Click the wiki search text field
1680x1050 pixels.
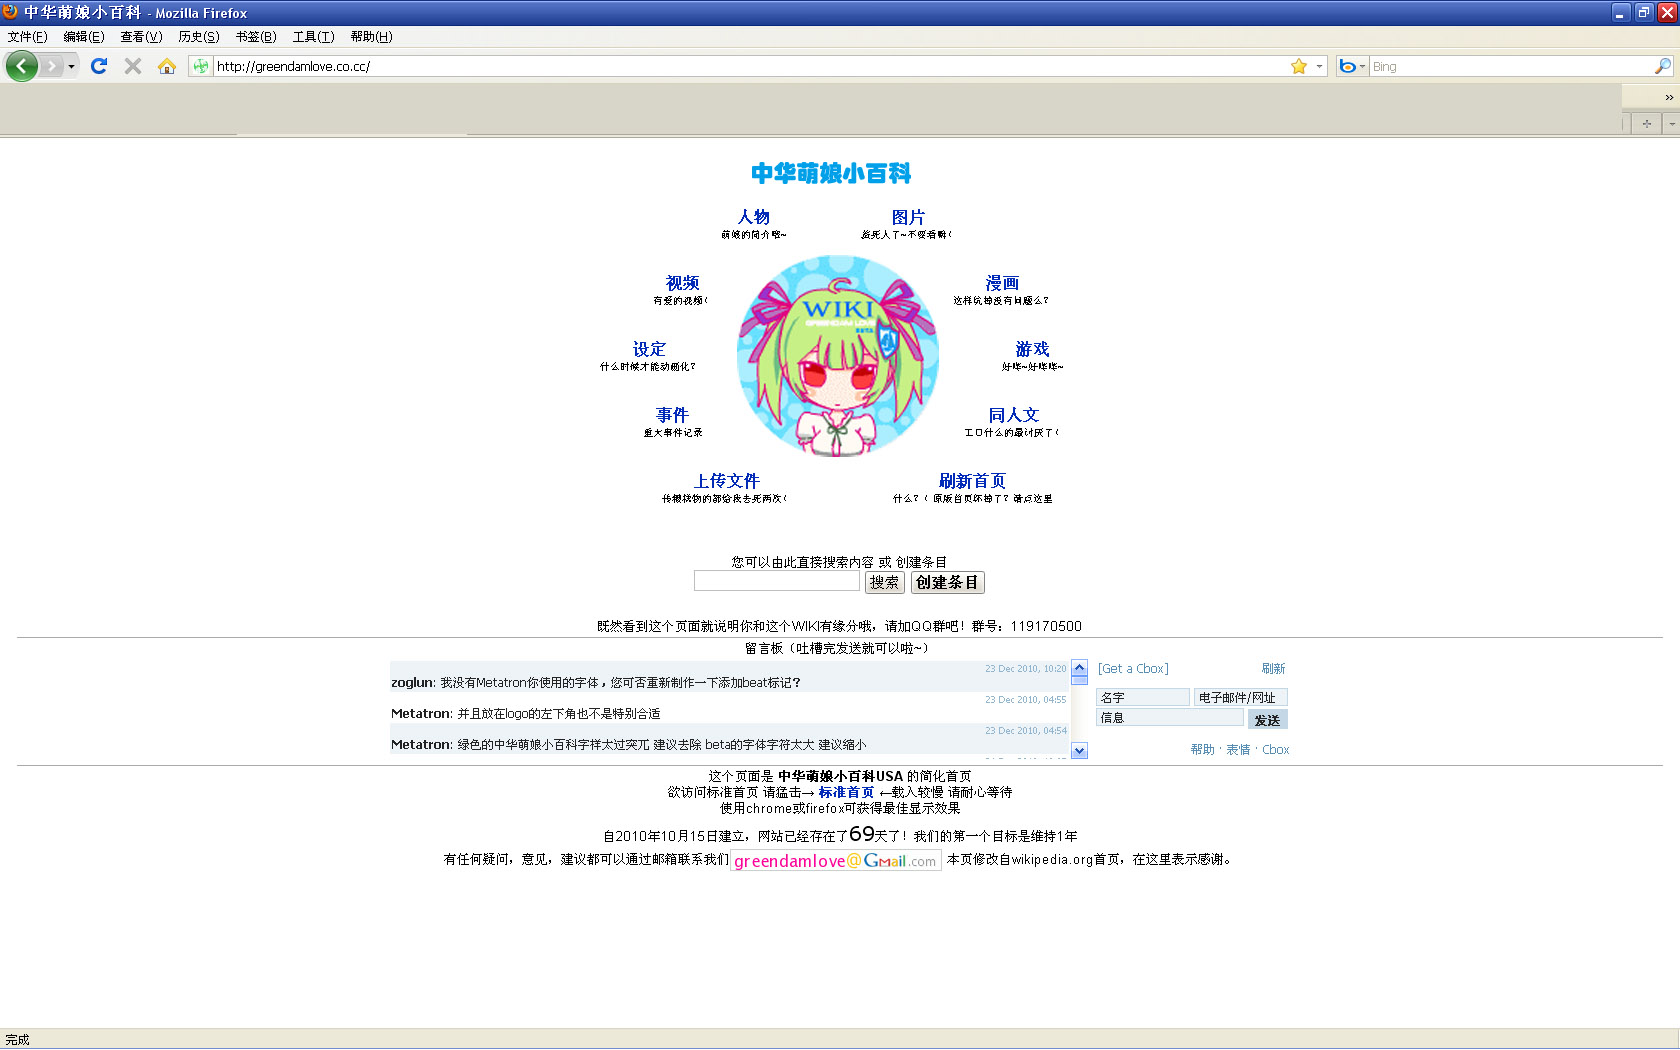pos(776,582)
